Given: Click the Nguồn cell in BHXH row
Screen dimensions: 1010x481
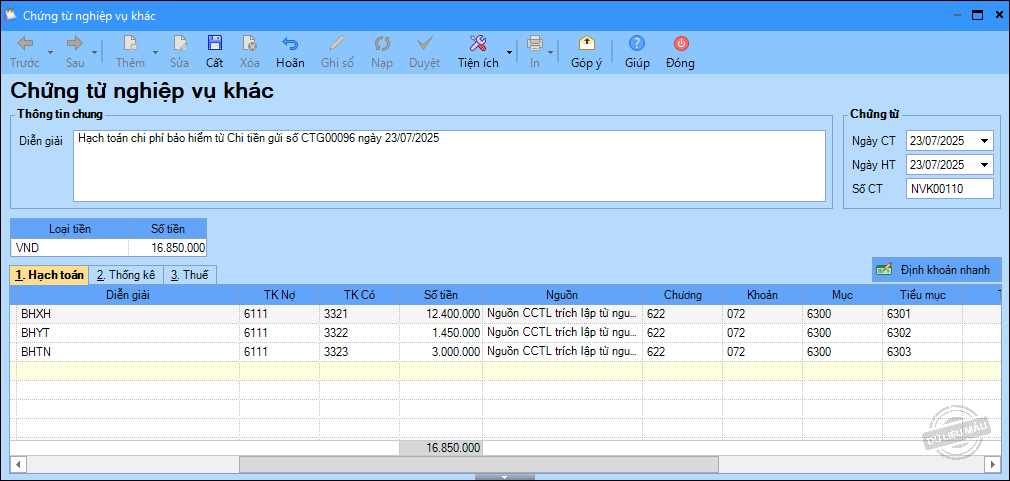Looking at the screenshot, I should point(562,313).
